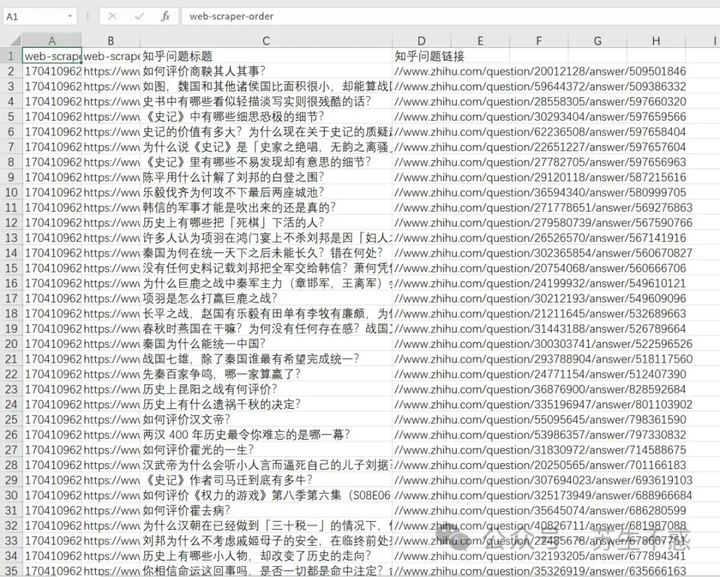Select column A header
Image resolution: width=720 pixels, height=577 pixels.
[52, 41]
